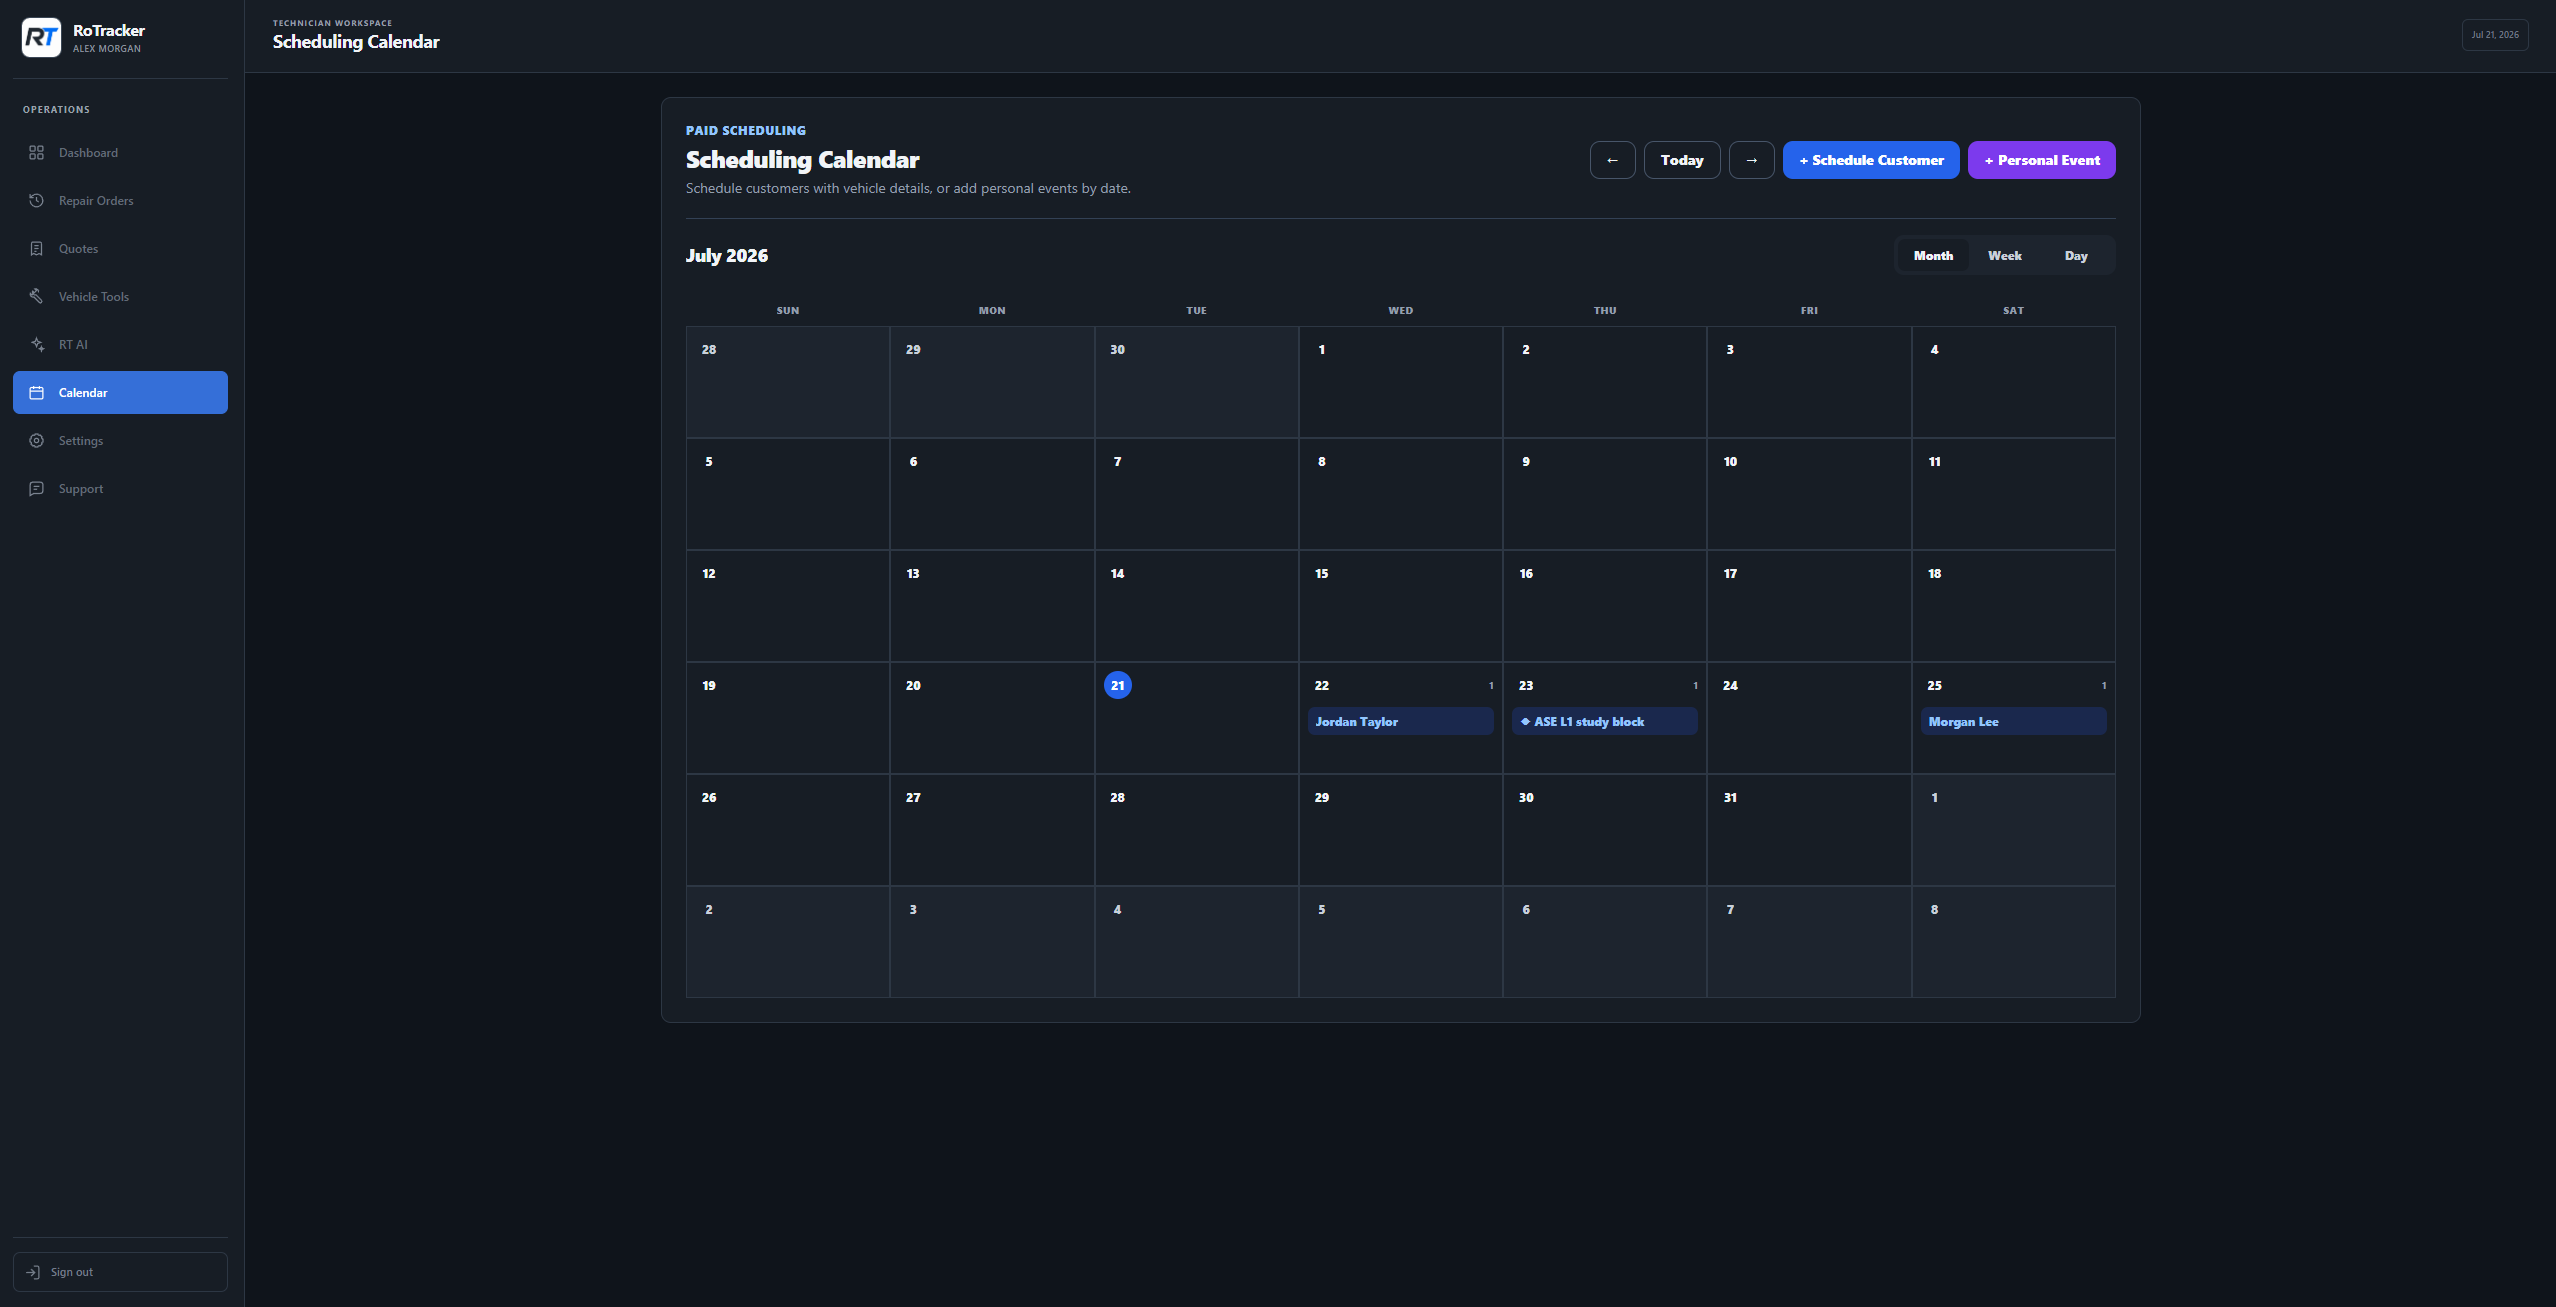Image resolution: width=2556 pixels, height=1307 pixels.
Task: Open Jordan Taylor appointment on July 22
Action: click(1400, 721)
